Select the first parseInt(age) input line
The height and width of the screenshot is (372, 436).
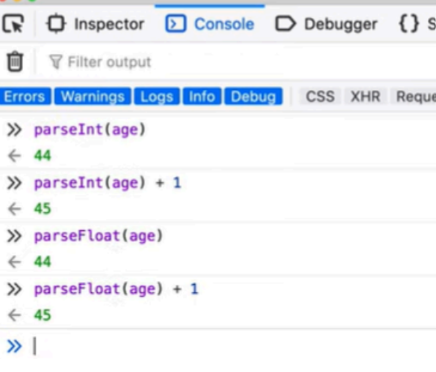point(90,130)
